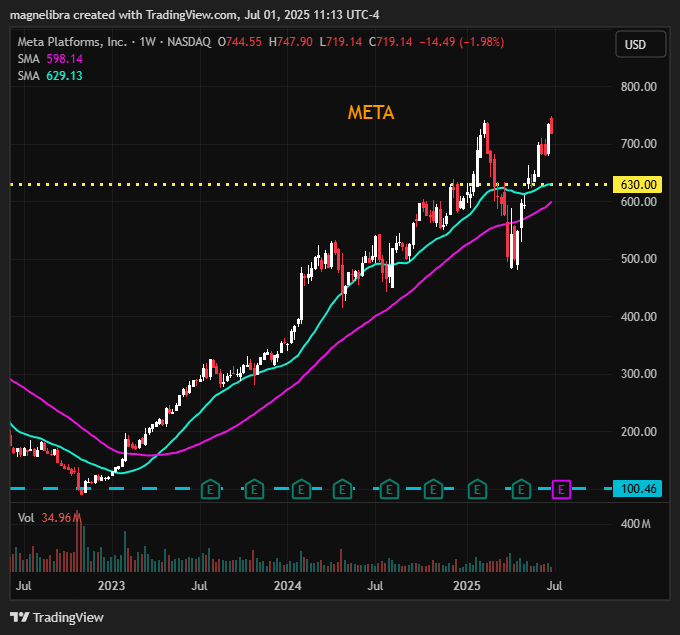
Task: Click the 400M volume axis label
Action: pyautogui.click(x=635, y=524)
